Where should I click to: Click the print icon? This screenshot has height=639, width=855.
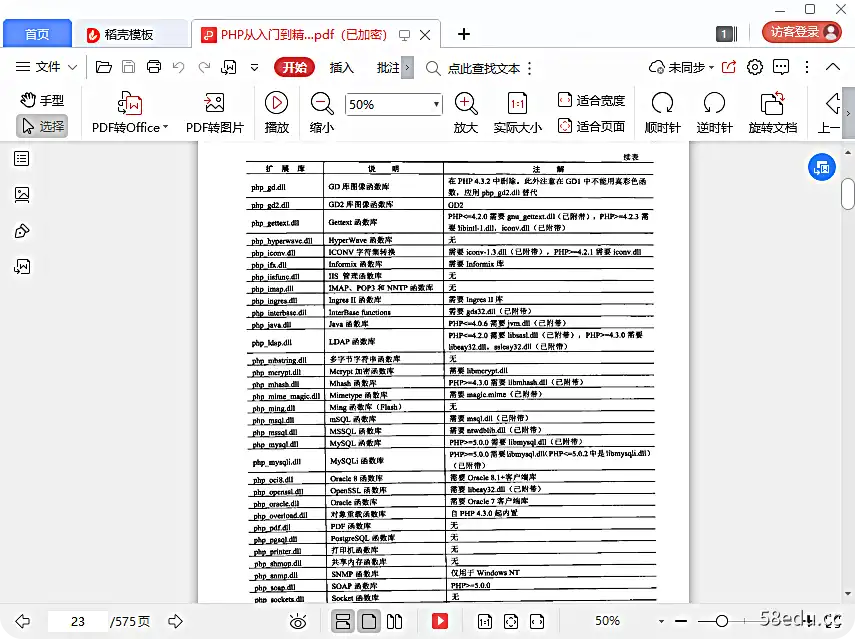[154, 67]
